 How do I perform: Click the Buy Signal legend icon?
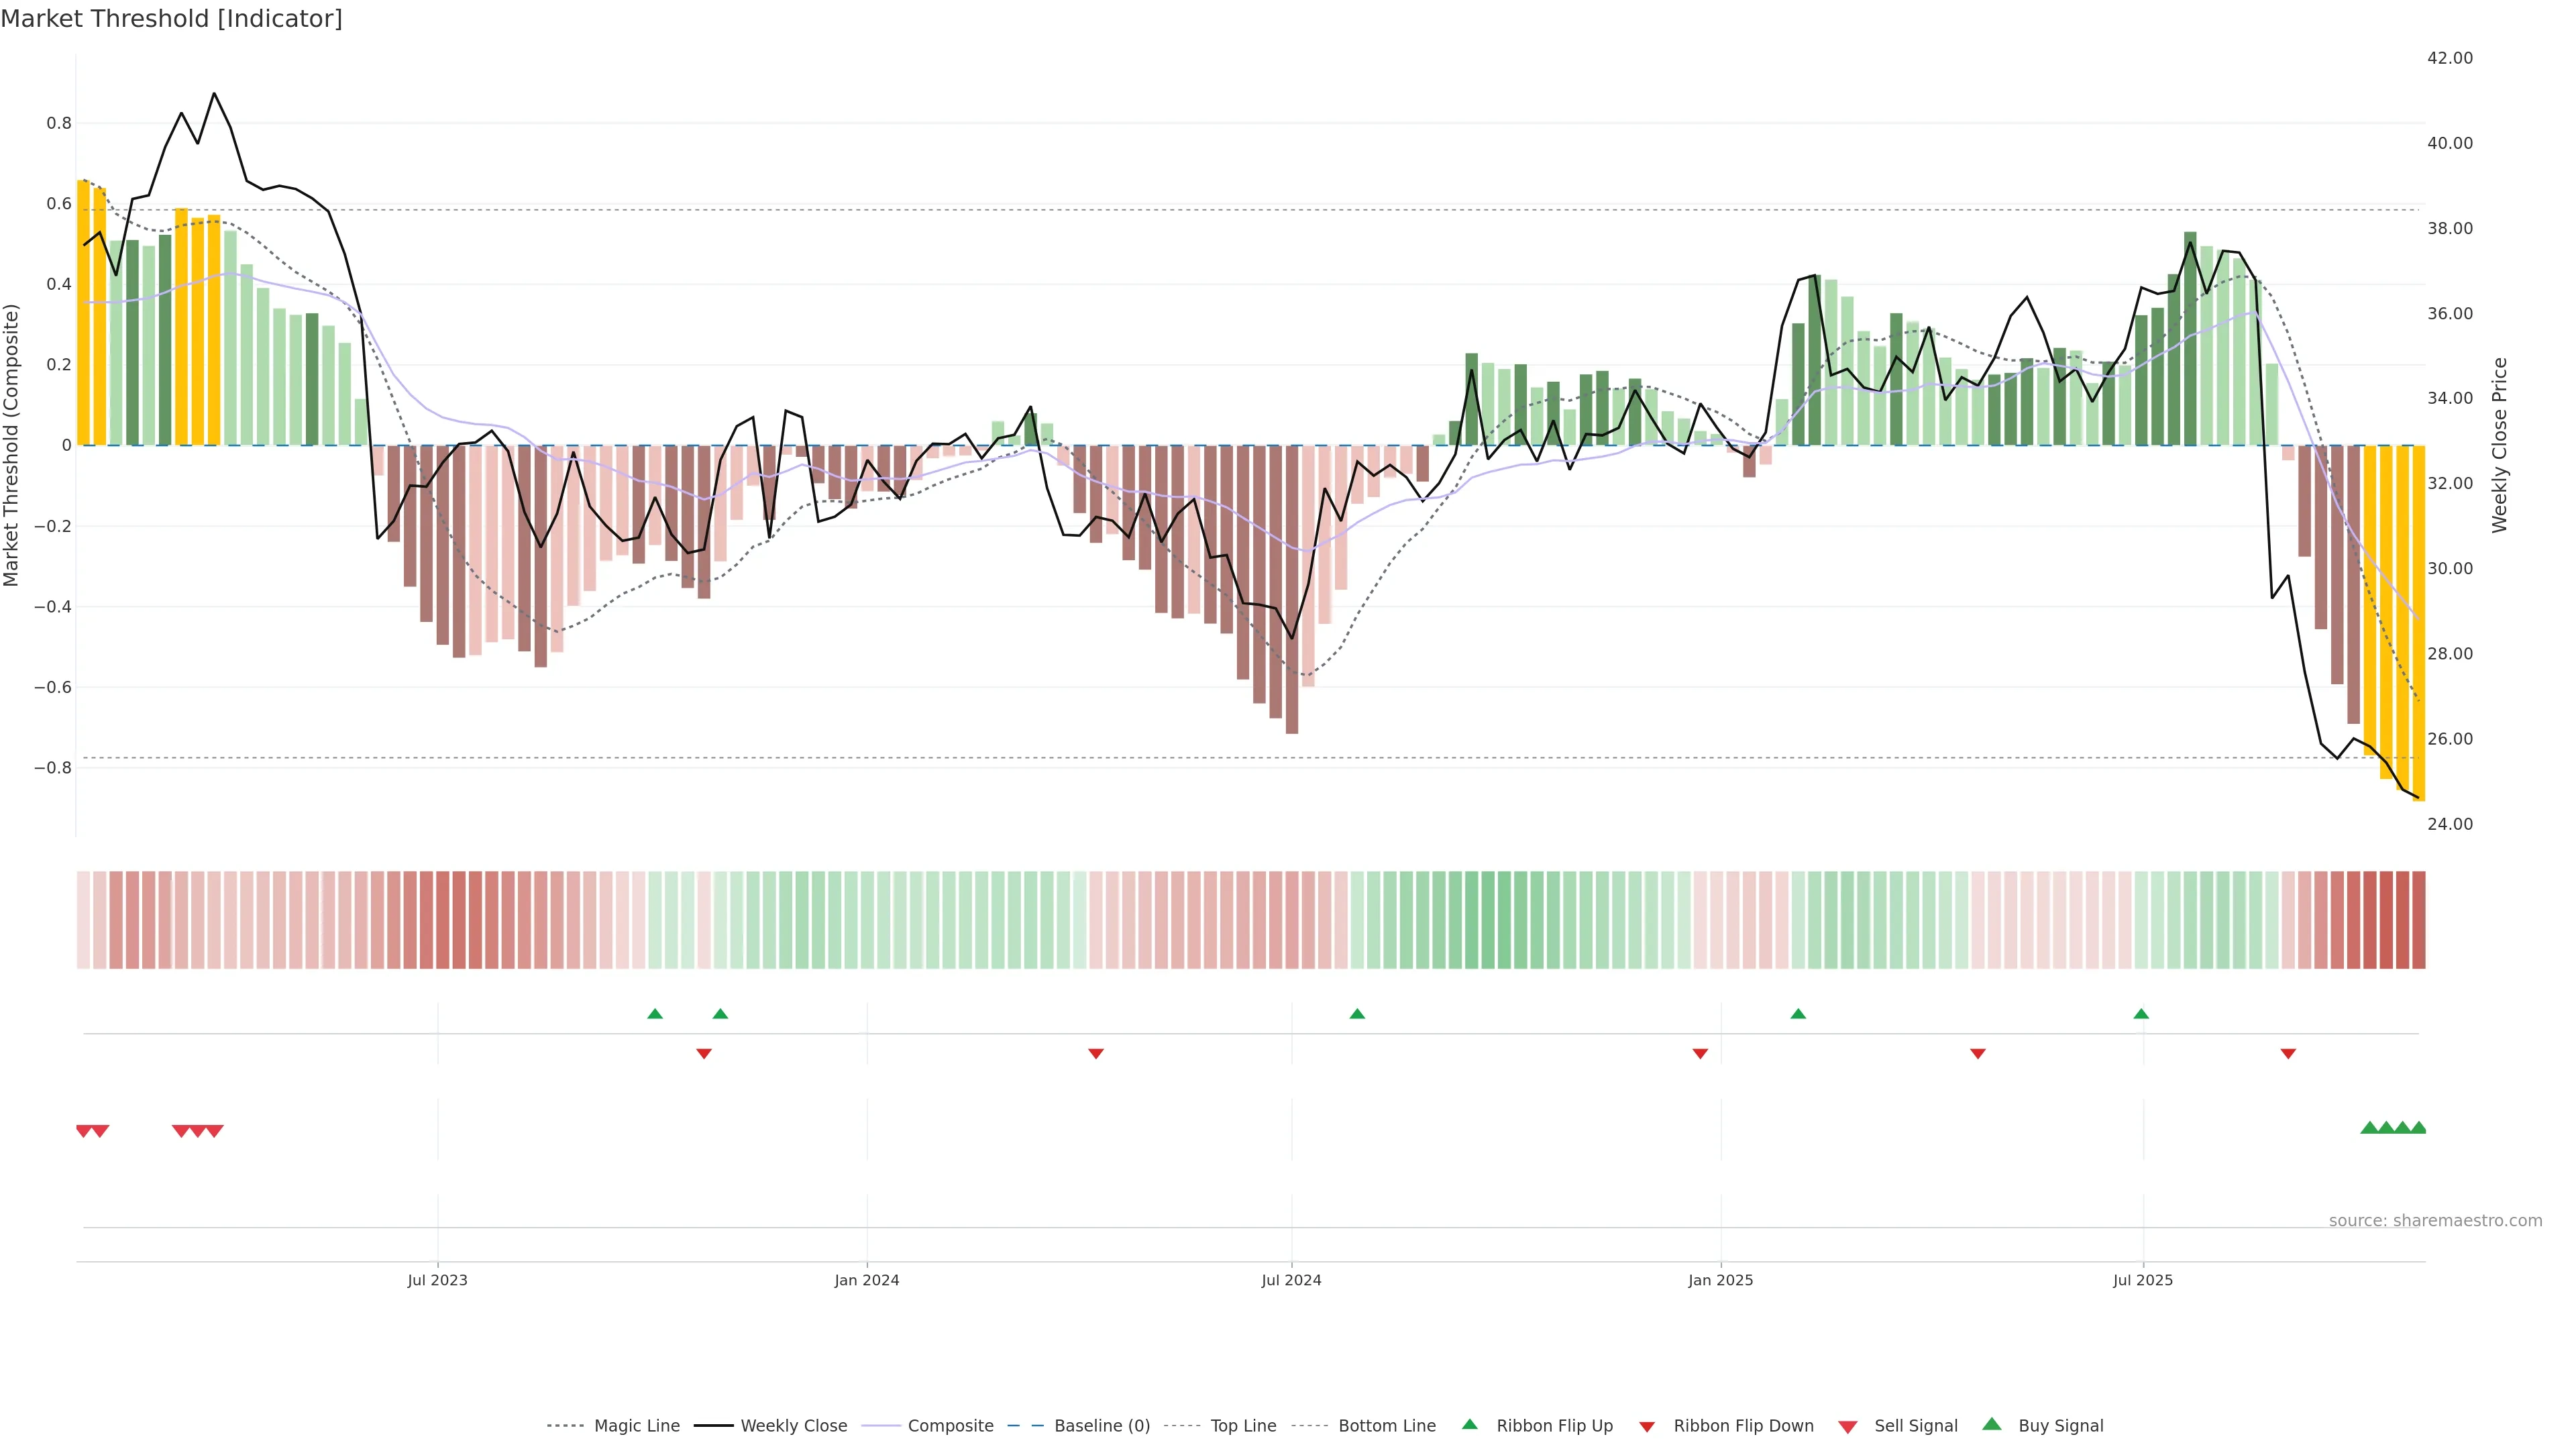(1991, 1424)
